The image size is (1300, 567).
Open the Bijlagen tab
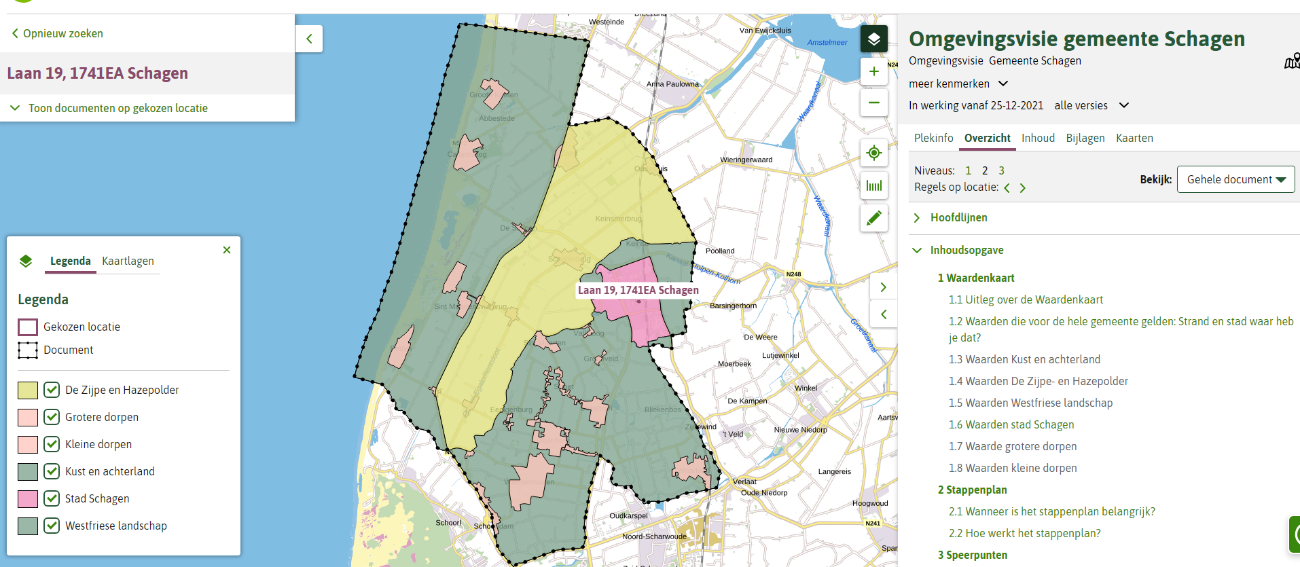pos(1085,138)
